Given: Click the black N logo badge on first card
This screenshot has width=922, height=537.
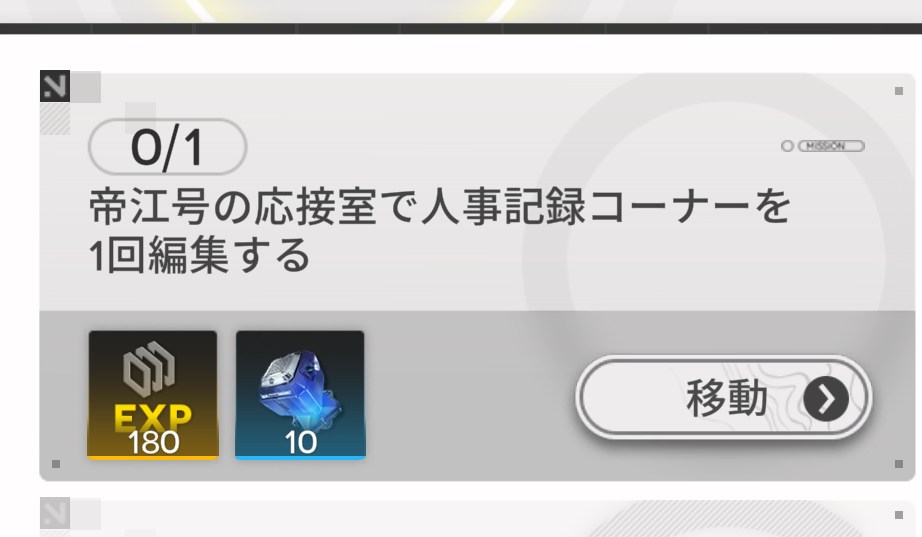Looking at the screenshot, I should pyautogui.click(x=55, y=86).
